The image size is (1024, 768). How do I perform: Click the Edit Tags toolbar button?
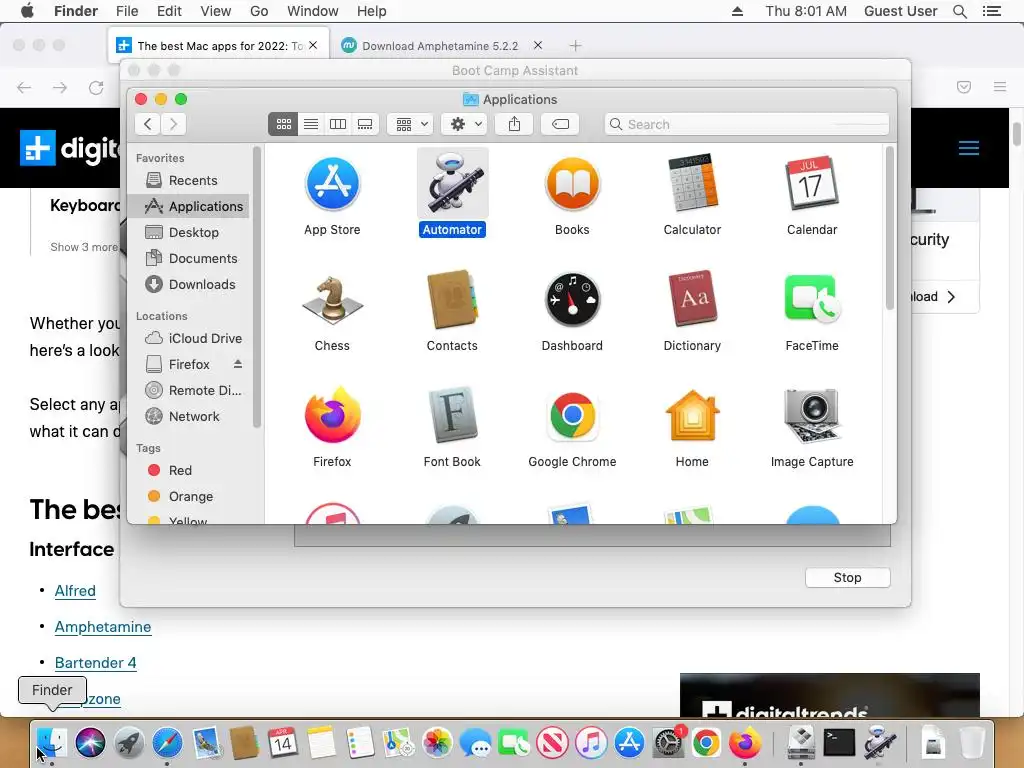[560, 124]
